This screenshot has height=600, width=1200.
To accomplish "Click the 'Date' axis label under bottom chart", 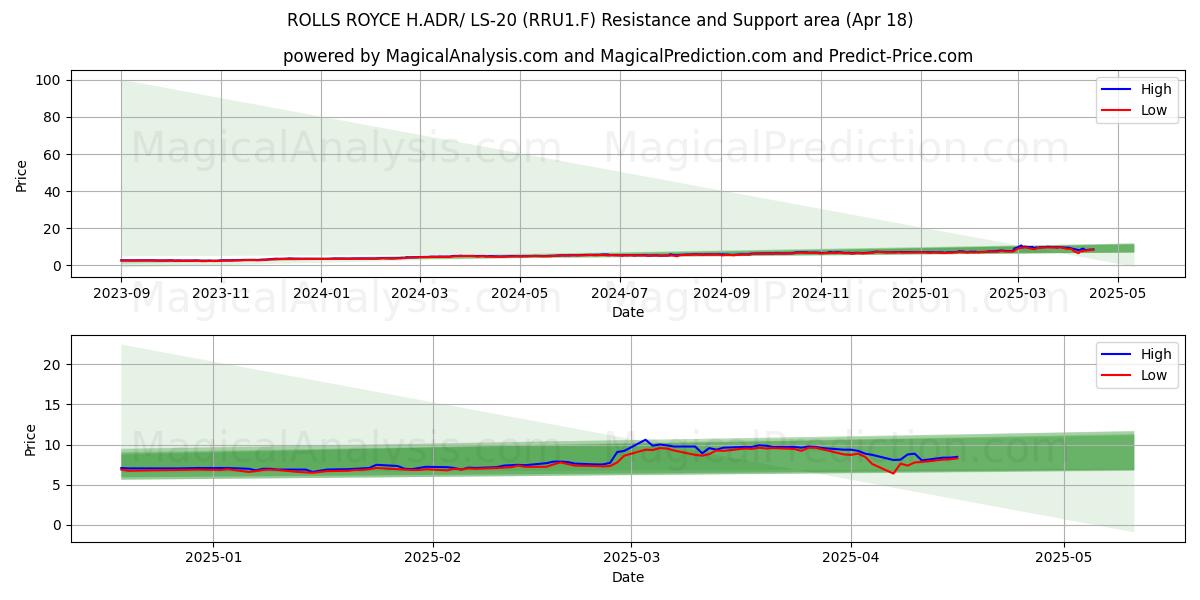I will (627, 577).
